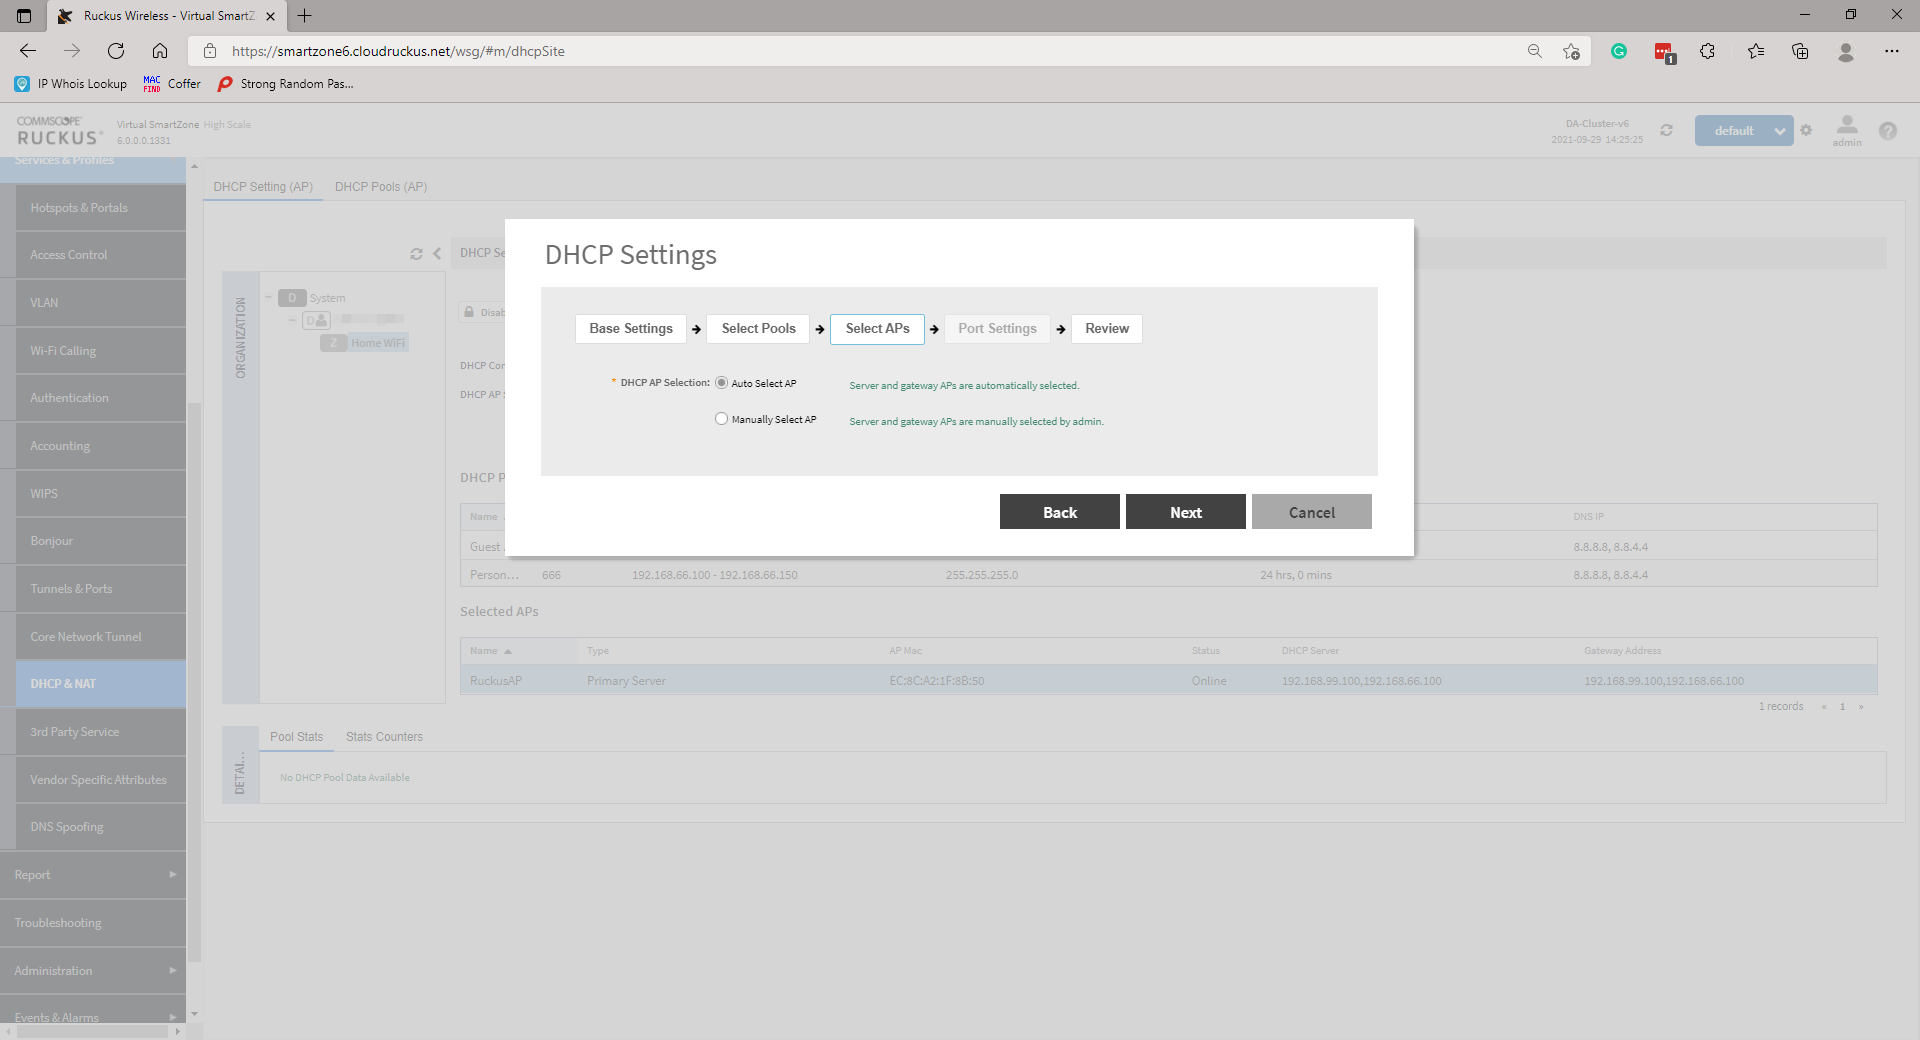Click the Ruckus help question mark icon
This screenshot has height=1040, width=1920.
1887,131
